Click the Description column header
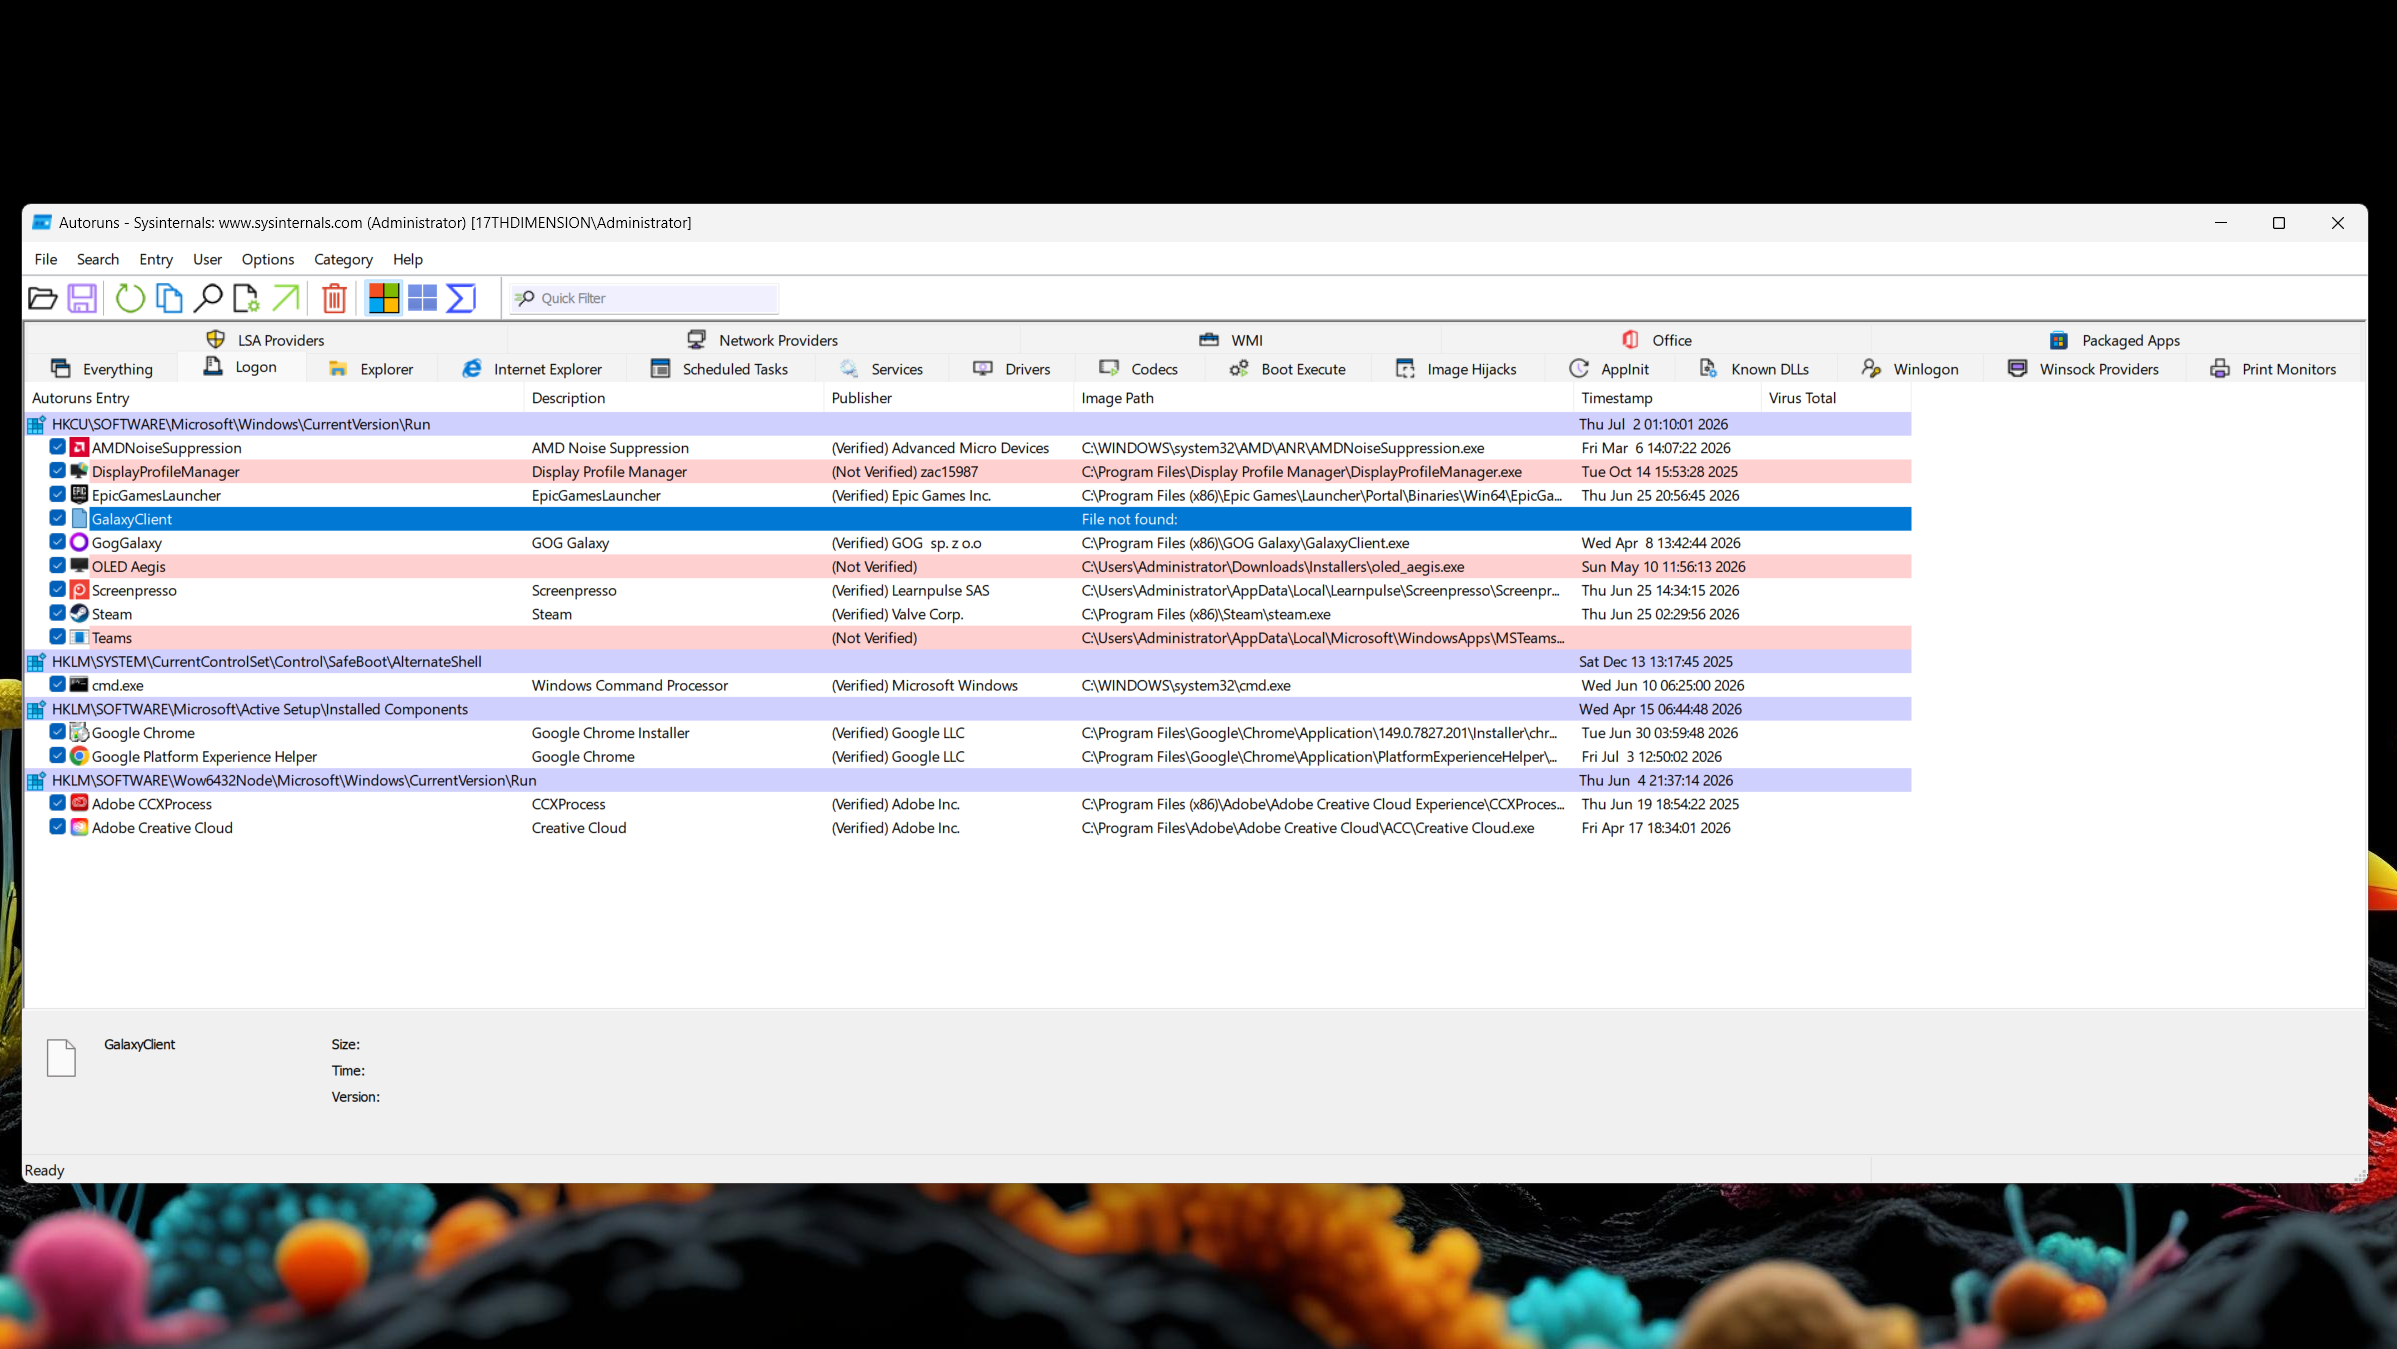 tap(674, 398)
